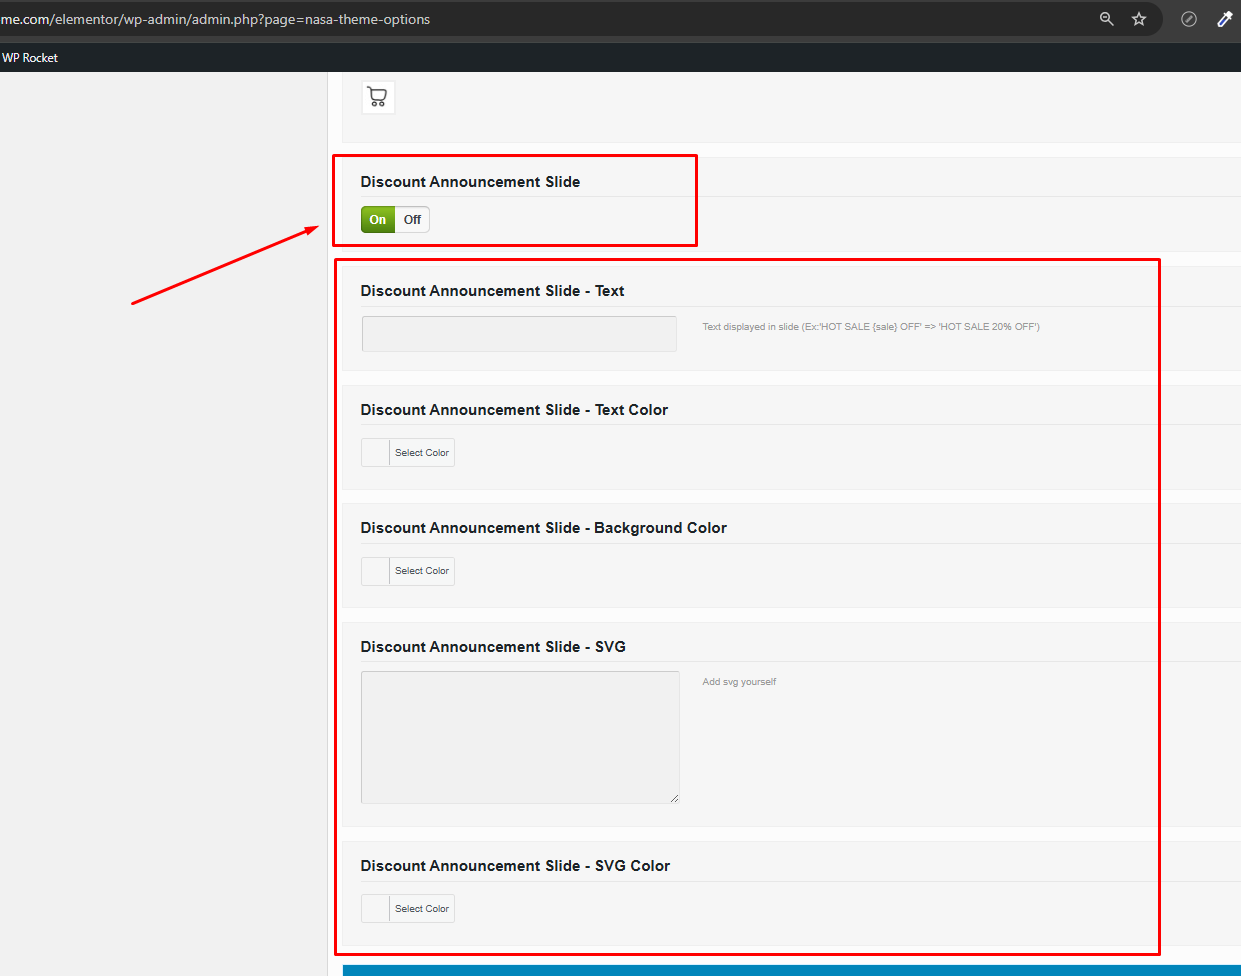The image size is (1241, 976).
Task: Click the SVG Color swatch box
Action: coord(376,909)
